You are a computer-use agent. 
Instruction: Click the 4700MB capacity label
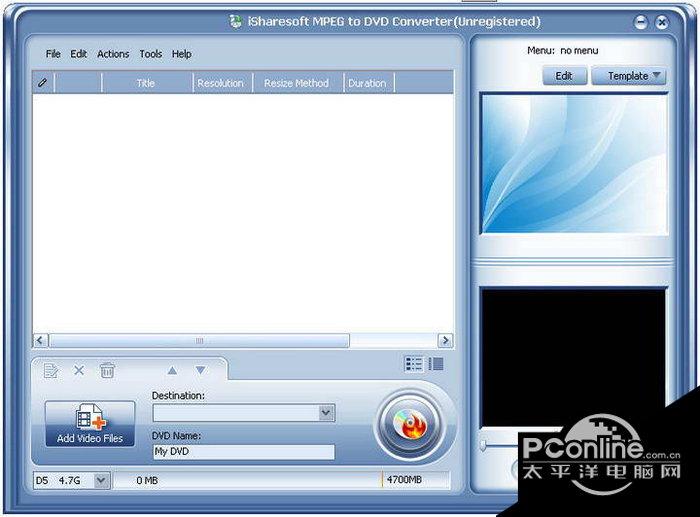[x=404, y=480]
